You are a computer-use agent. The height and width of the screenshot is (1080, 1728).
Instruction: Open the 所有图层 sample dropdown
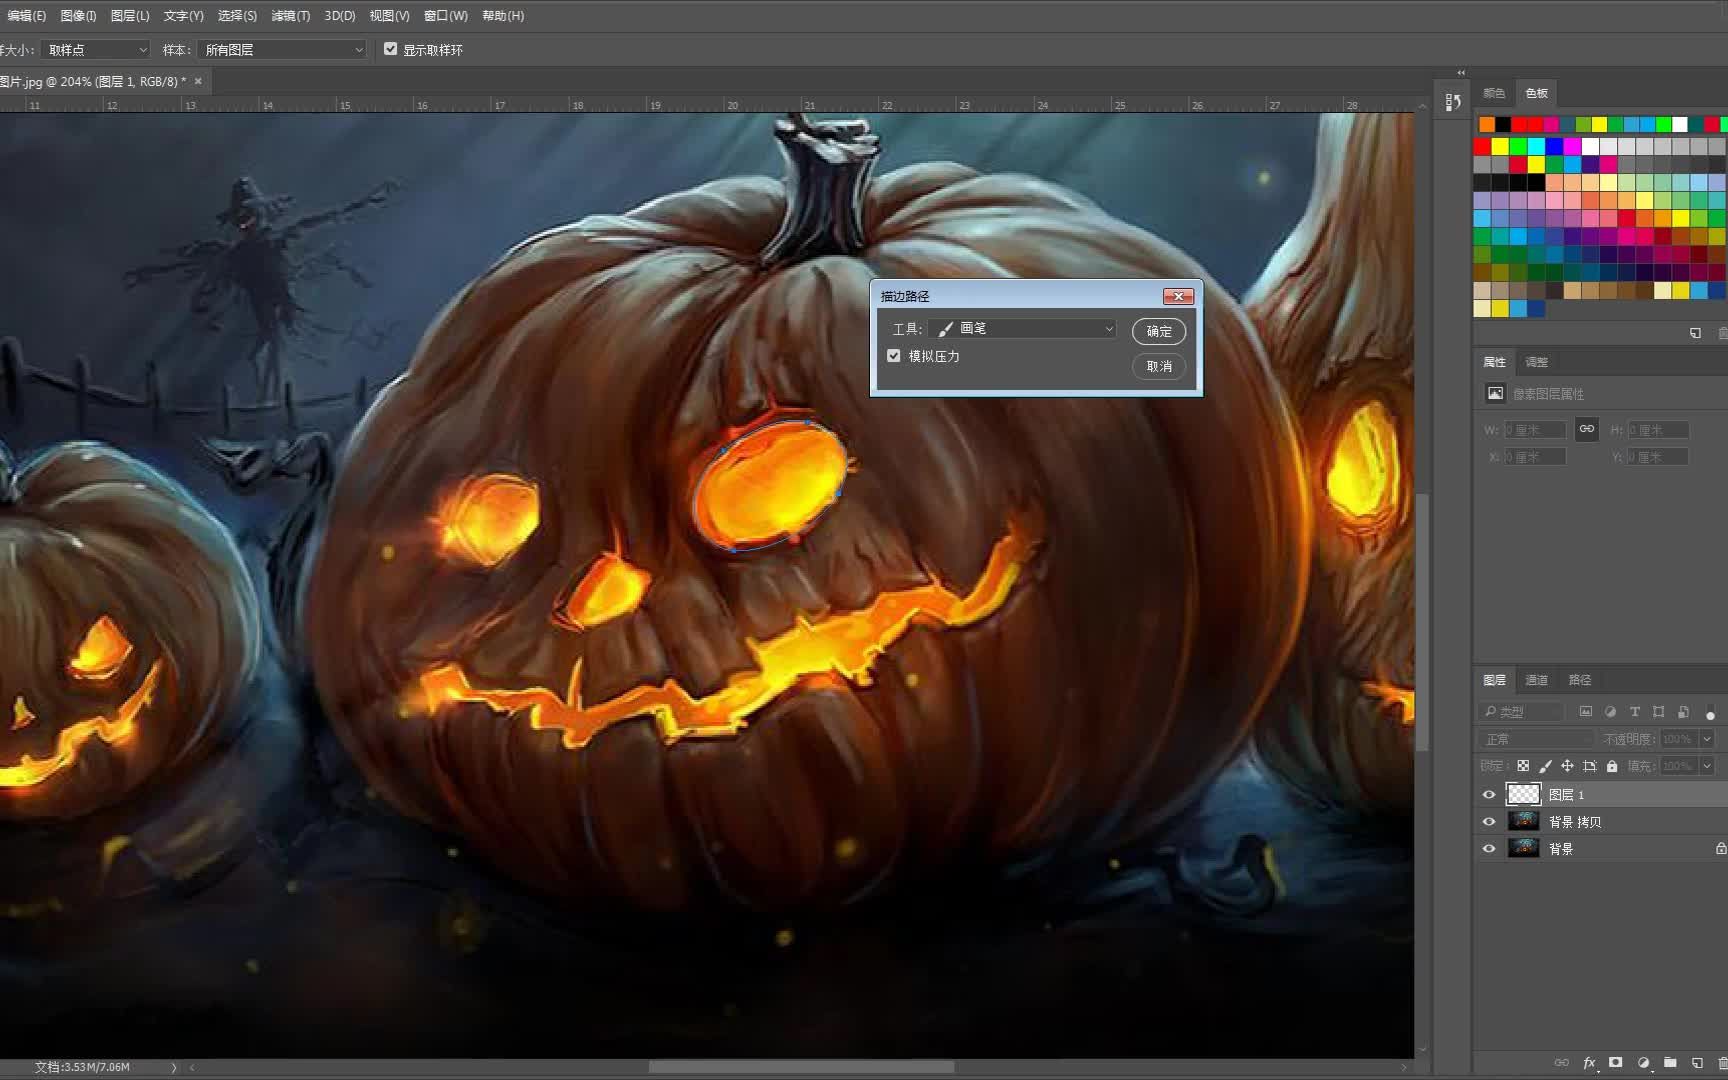[x=282, y=49]
